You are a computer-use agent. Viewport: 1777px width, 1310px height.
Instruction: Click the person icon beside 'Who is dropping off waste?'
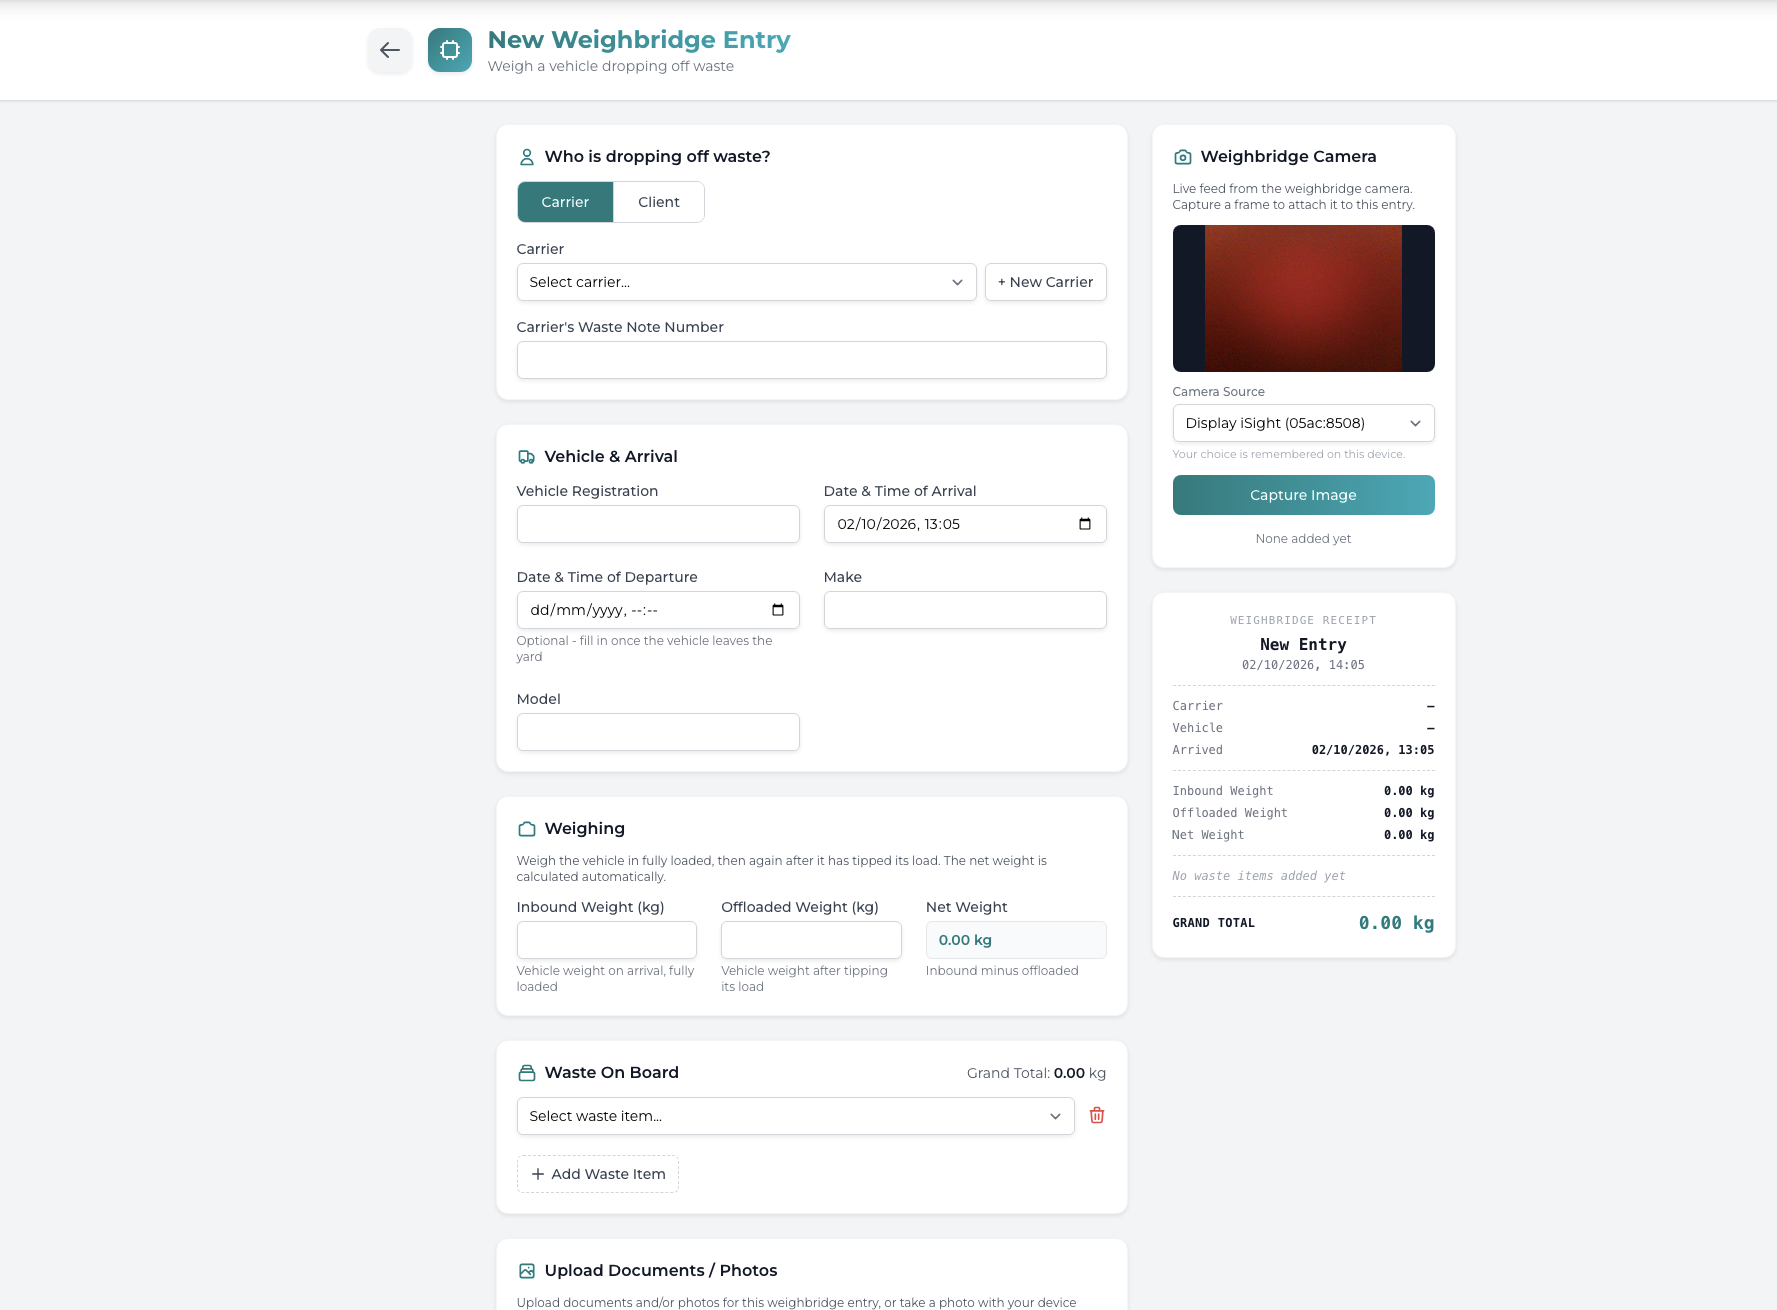click(x=527, y=157)
